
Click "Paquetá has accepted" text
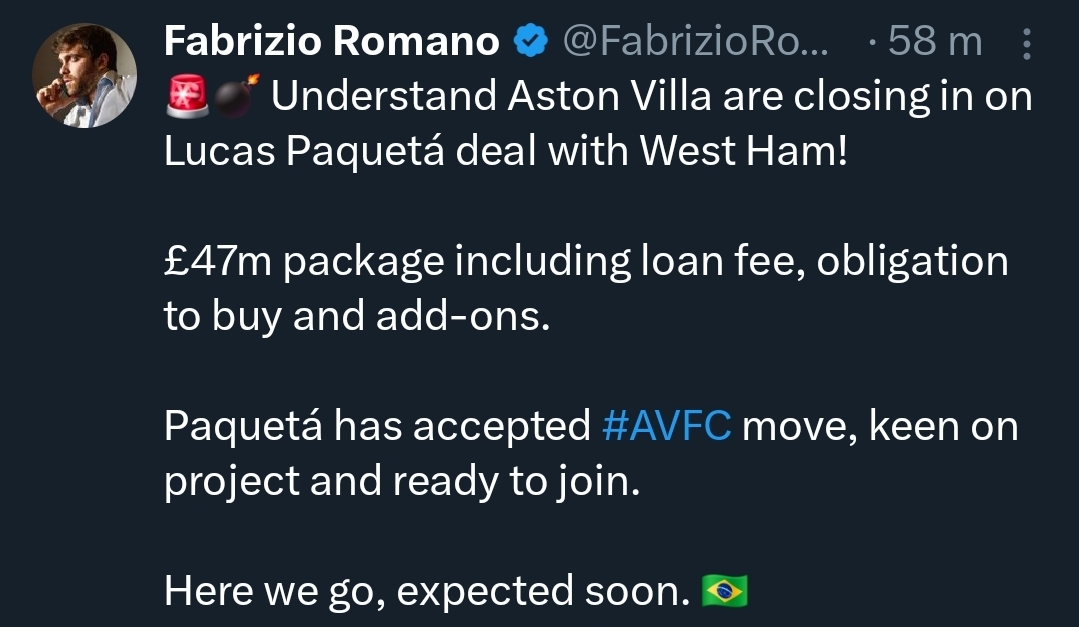click(x=377, y=427)
